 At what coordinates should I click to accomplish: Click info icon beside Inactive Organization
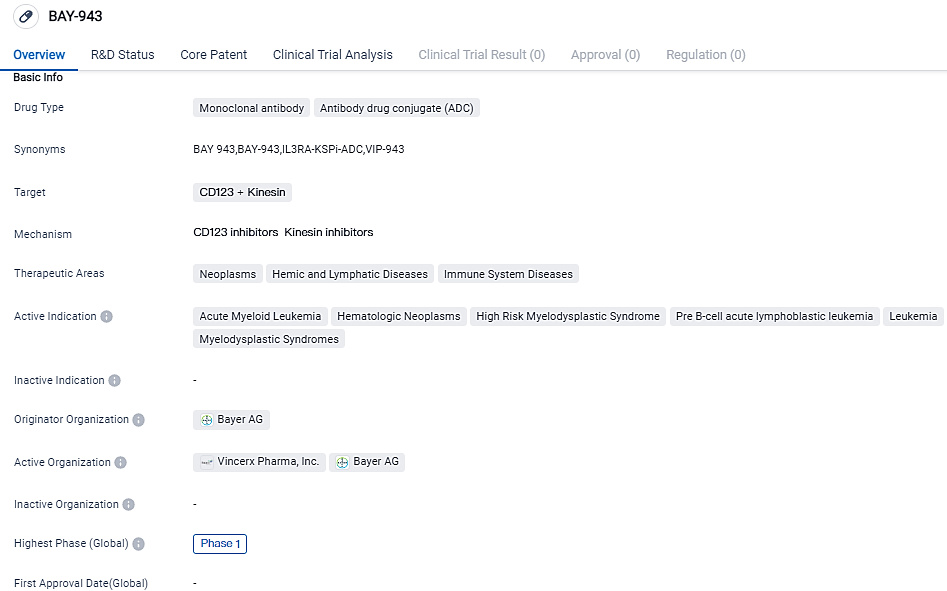coord(129,505)
